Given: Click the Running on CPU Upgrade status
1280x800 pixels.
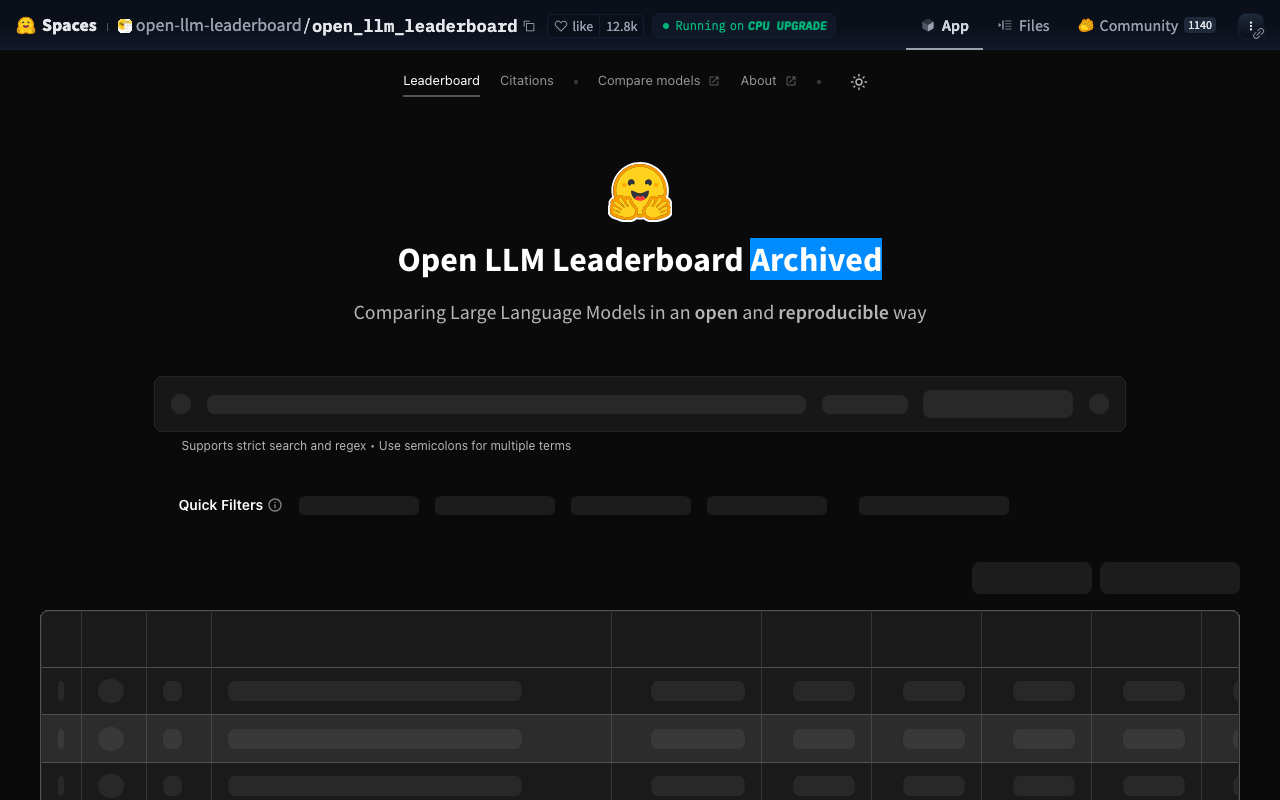Looking at the screenshot, I should coord(744,26).
